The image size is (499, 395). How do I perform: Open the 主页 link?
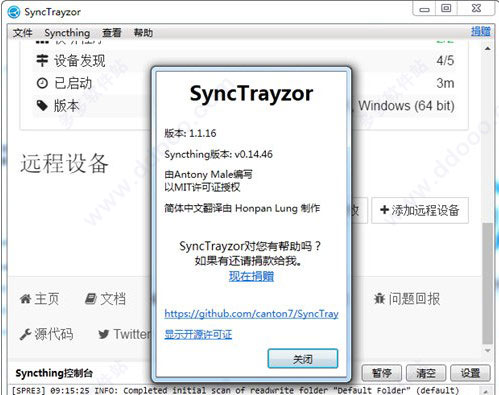[39, 298]
